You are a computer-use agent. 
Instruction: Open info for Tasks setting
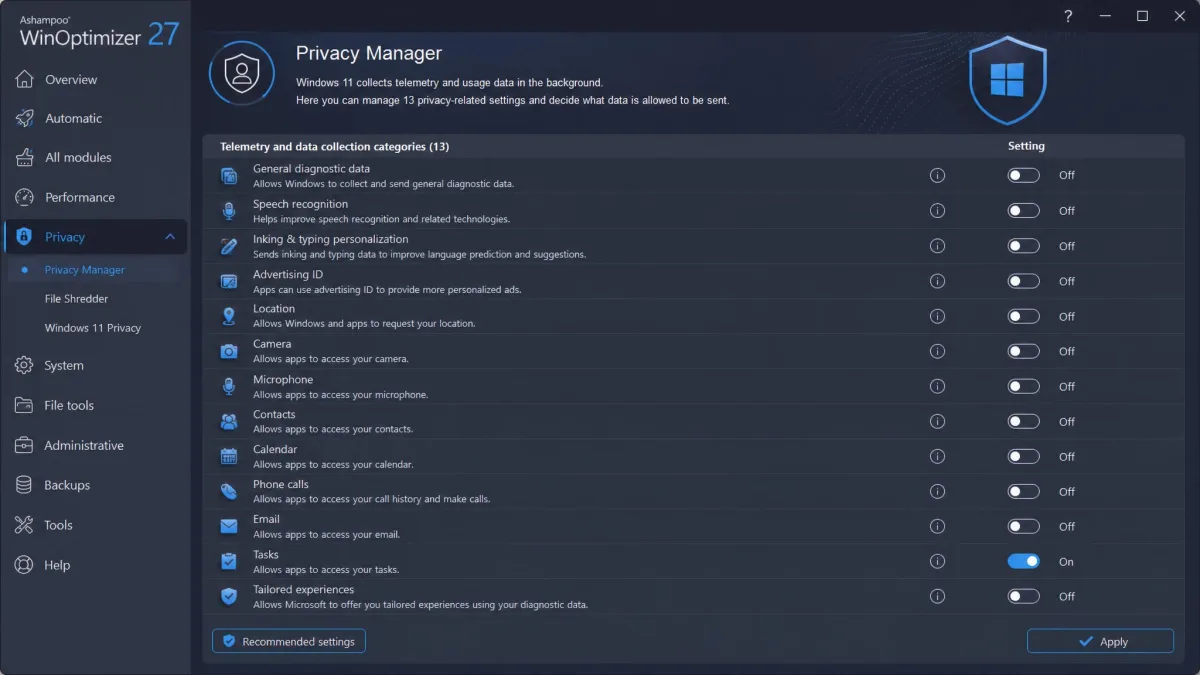click(x=937, y=561)
